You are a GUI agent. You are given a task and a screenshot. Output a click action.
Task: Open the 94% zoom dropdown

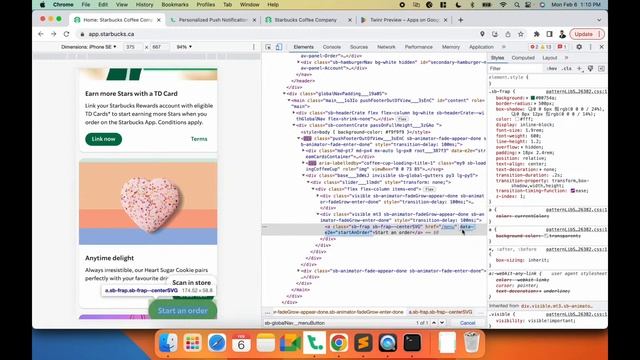pyautogui.click(x=184, y=47)
